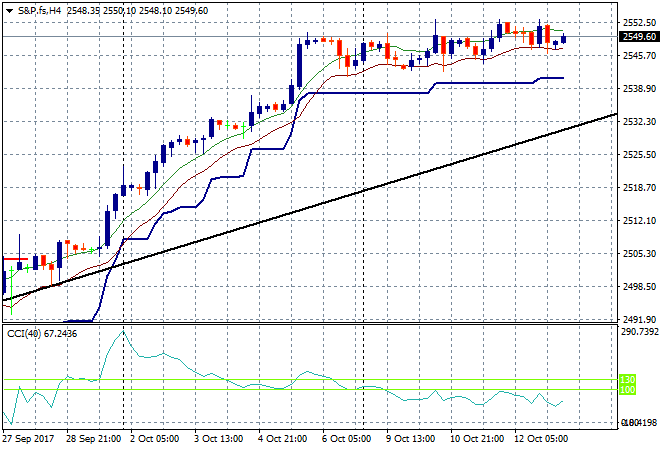Open the chart menu triangle beside S&P.fs
Viewport: 660px width, 450px height.
tap(9, 11)
